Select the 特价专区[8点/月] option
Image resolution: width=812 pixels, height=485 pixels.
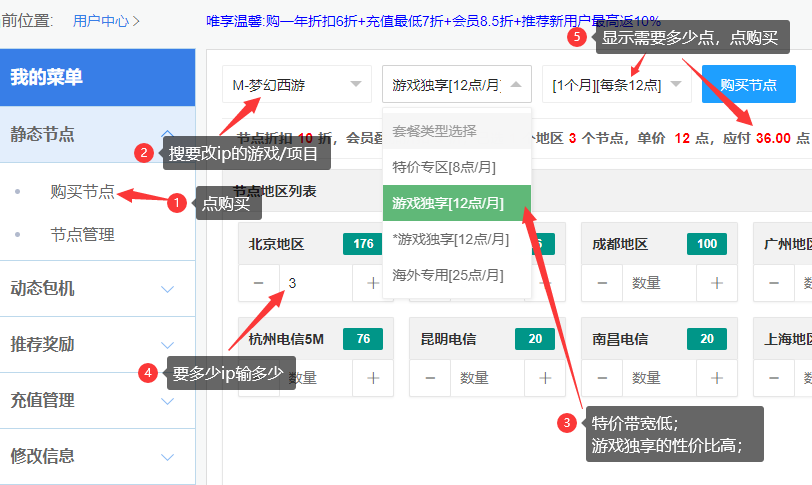(457, 167)
